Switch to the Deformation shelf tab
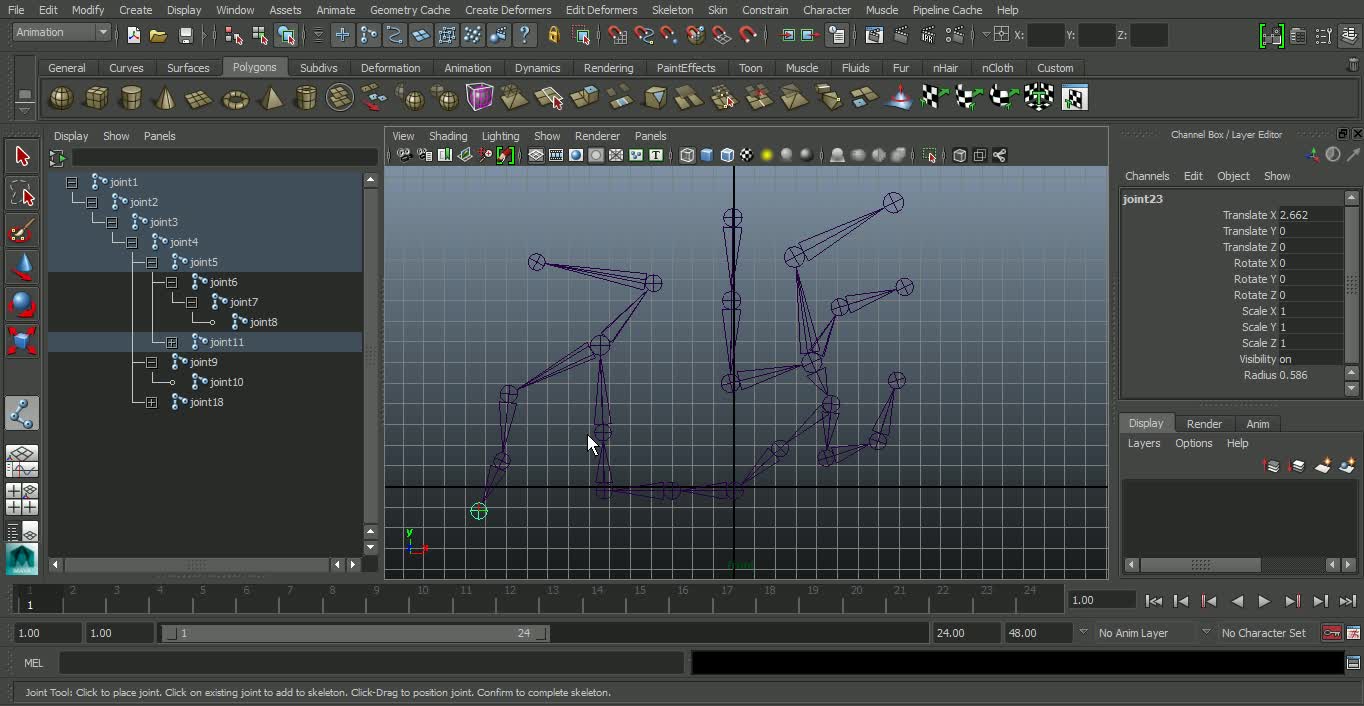The width and height of the screenshot is (1364, 706). tap(390, 68)
